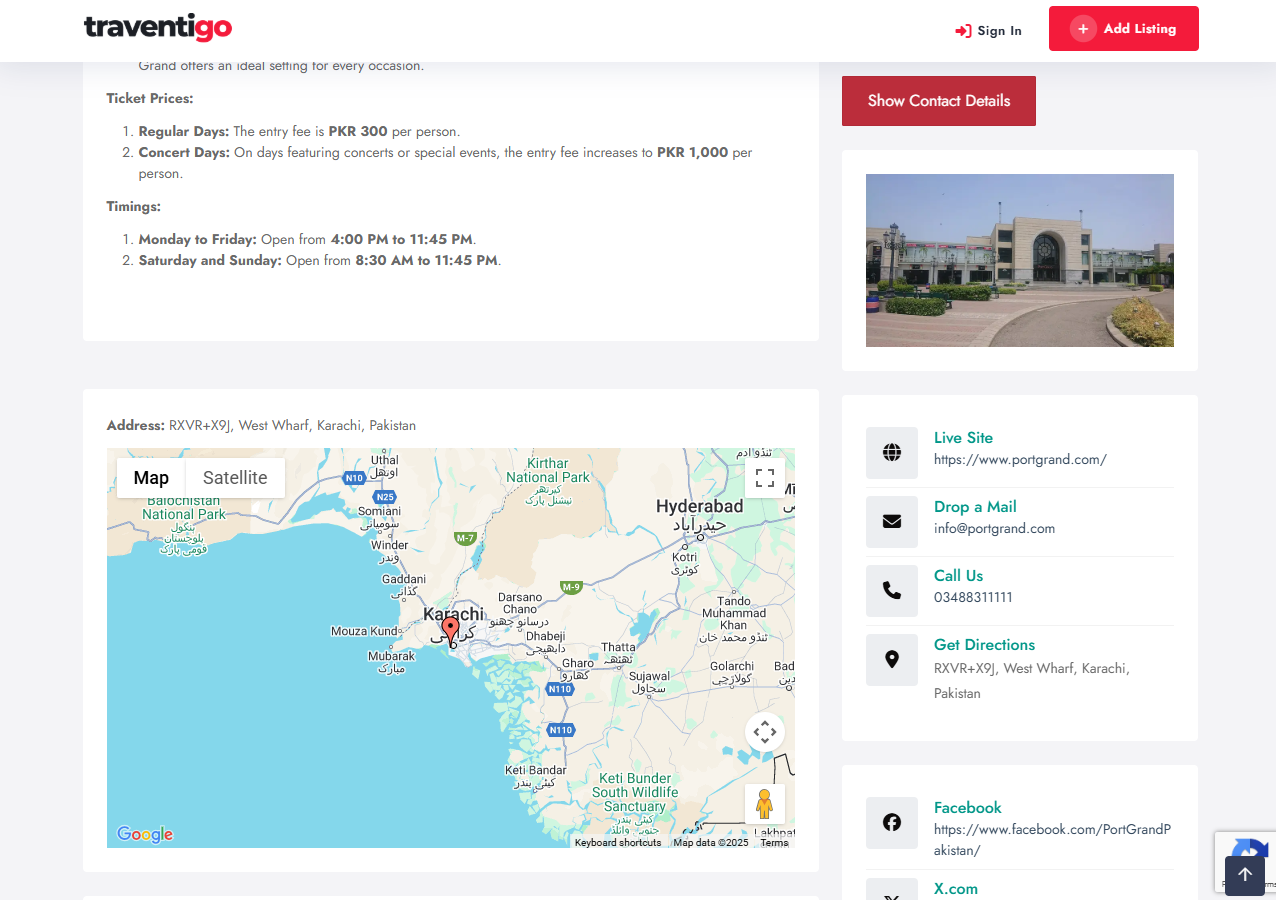Open the Live Site link
The width and height of the screenshot is (1276, 900).
click(963, 438)
